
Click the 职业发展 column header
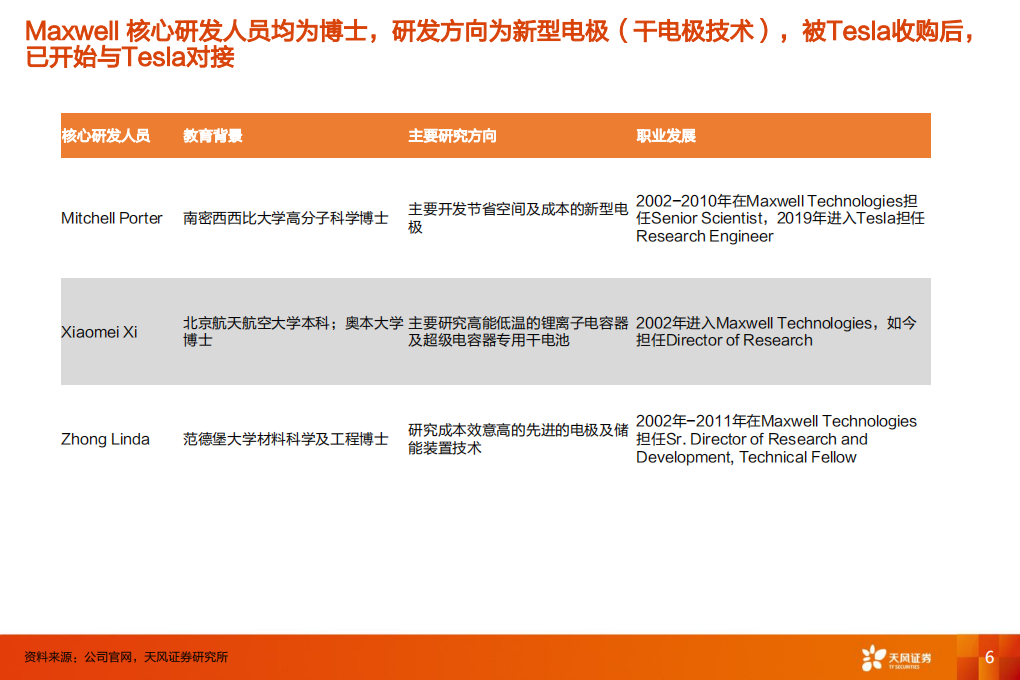665,135
